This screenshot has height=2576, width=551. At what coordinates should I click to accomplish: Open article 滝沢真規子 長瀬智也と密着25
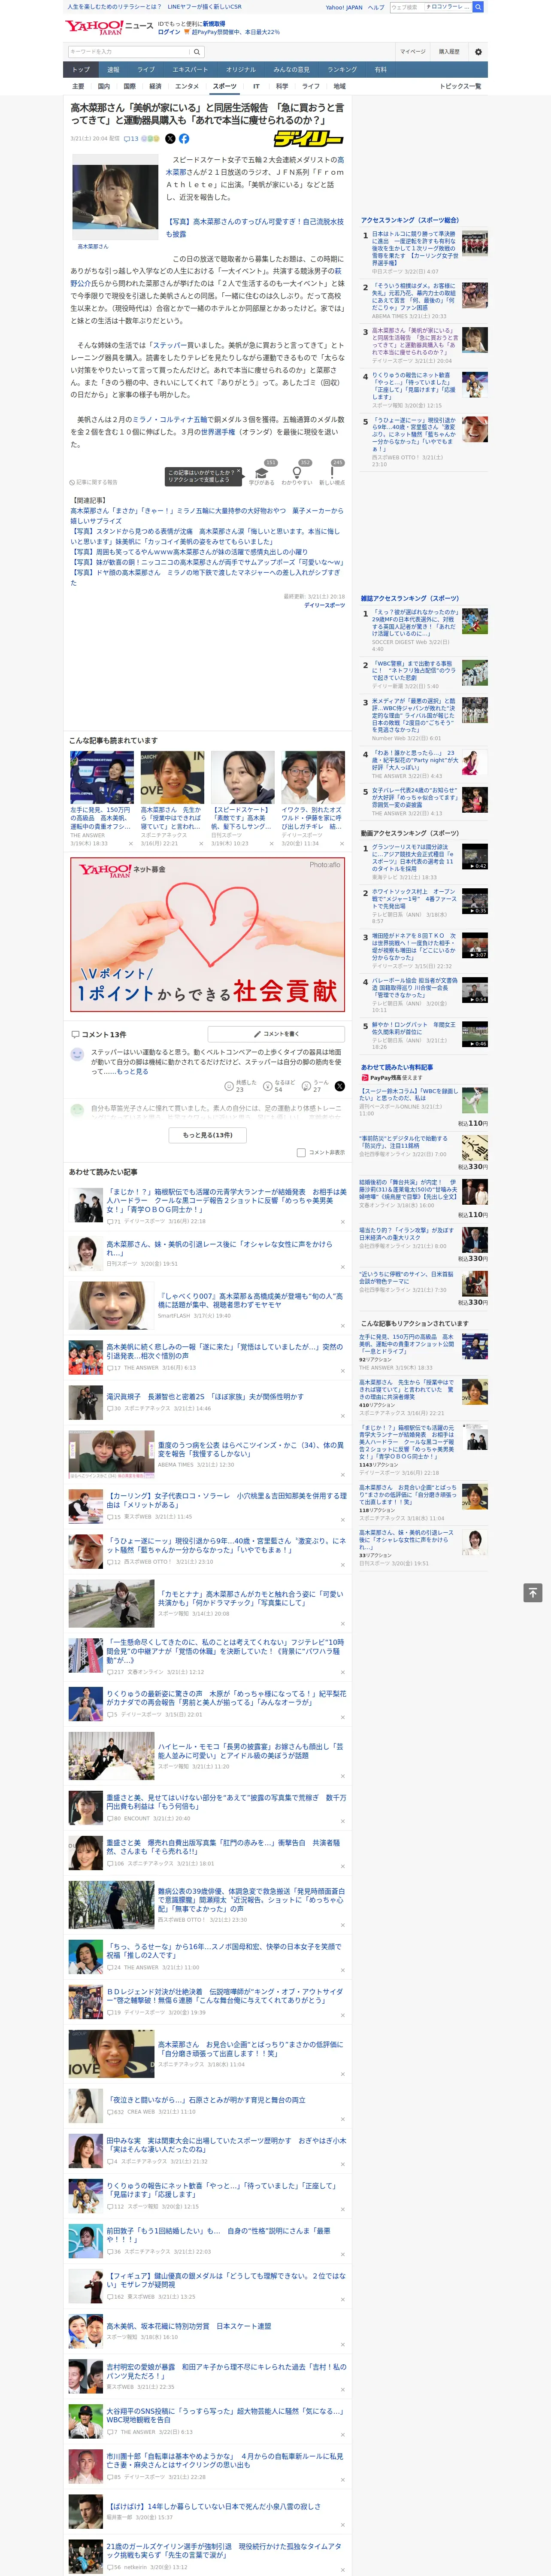click(x=206, y=1397)
